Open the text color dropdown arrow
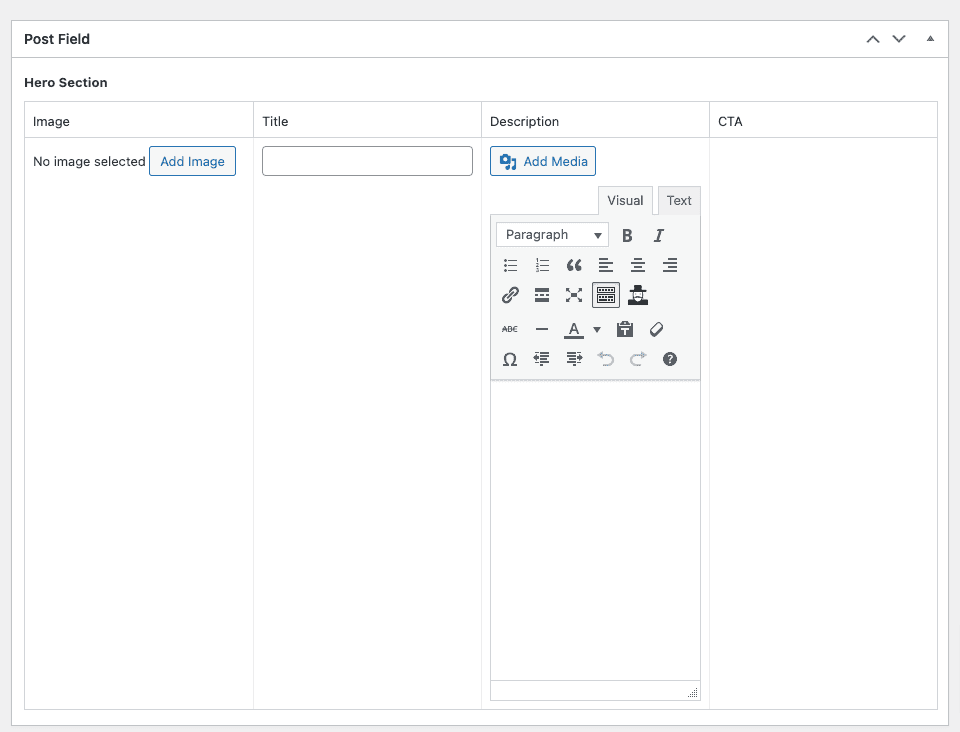Viewport: 960px width, 732px height. coord(597,330)
